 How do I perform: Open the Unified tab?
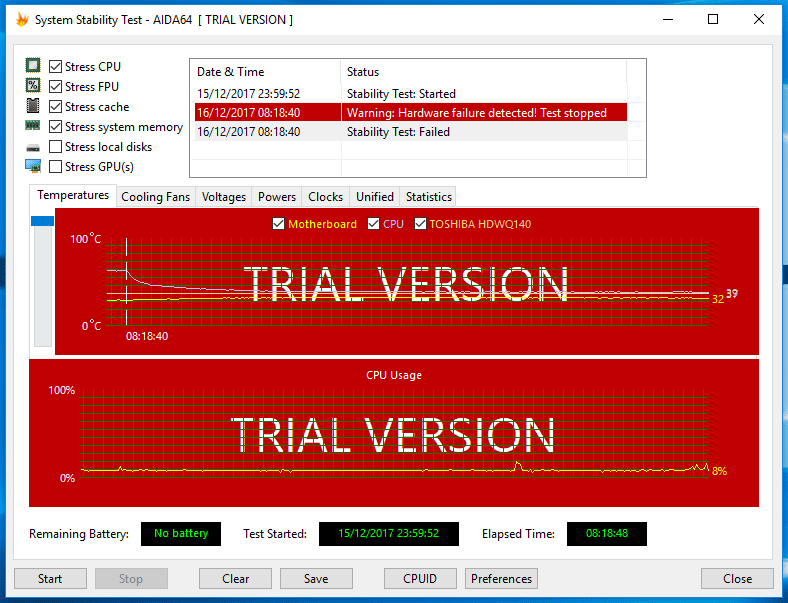tap(375, 196)
